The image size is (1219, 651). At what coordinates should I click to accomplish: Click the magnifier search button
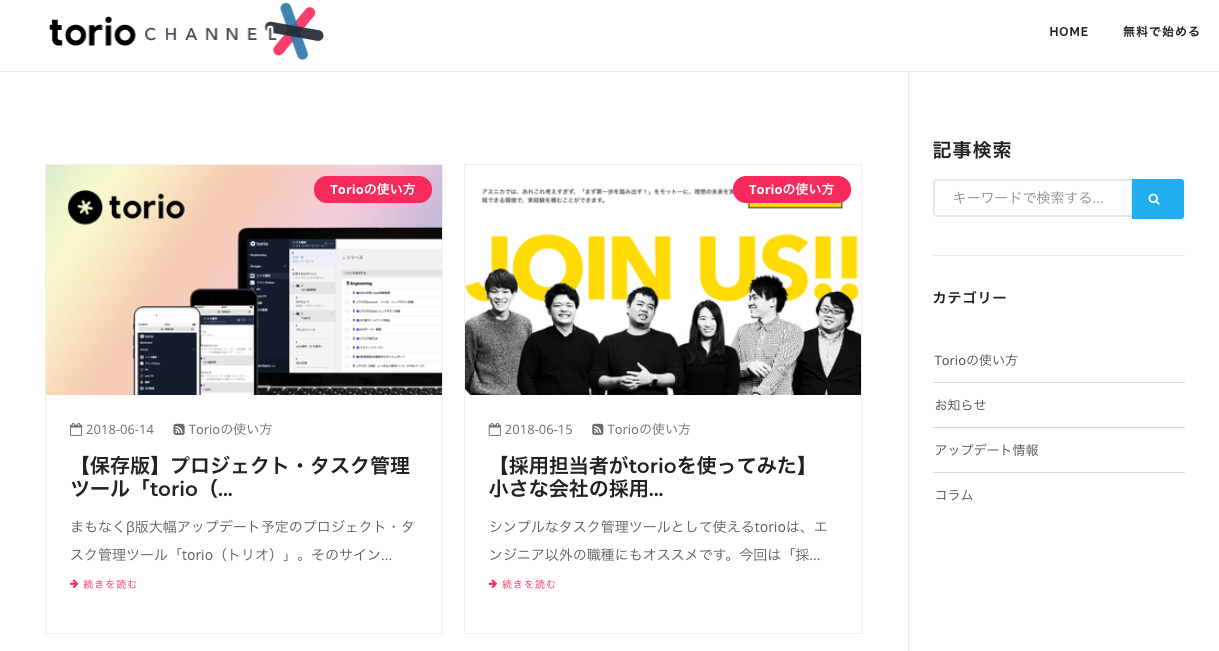(1157, 199)
